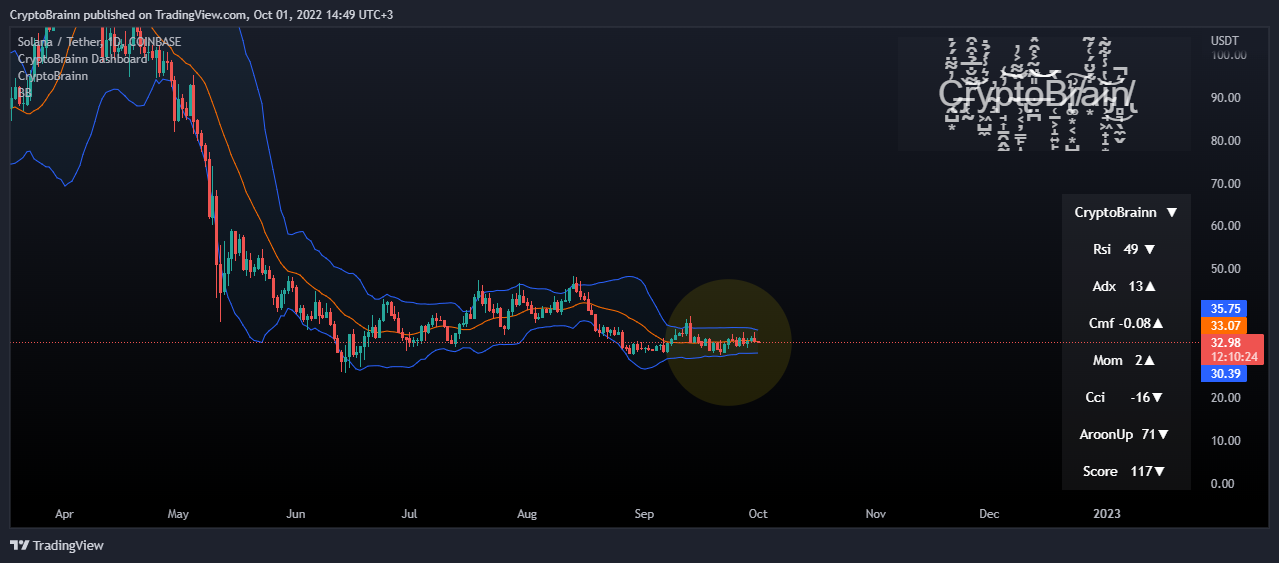Screen dimensions: 1279x563
Task: Click the 12:10:24 countdown timer label
Action: [1233, 356]
